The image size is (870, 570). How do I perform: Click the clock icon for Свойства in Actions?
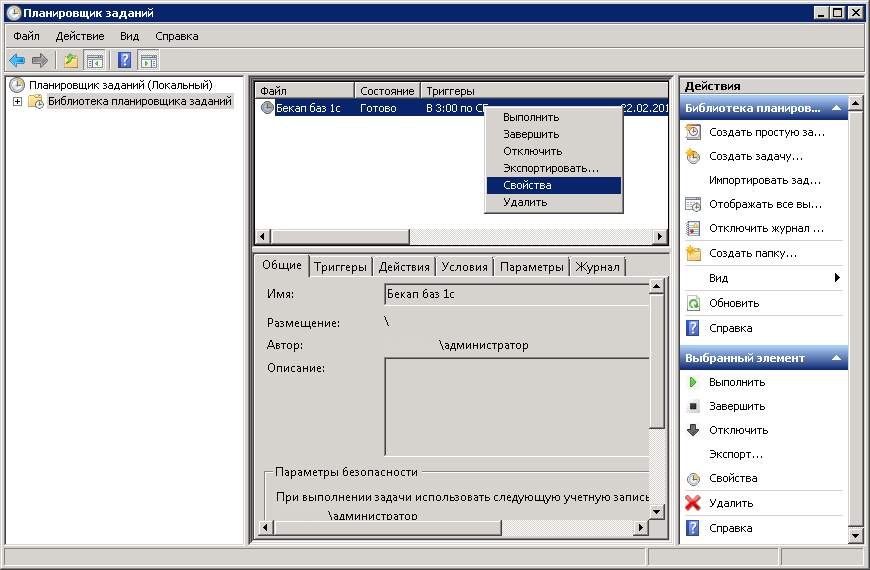pyautogui.click(x=693, y=478)
